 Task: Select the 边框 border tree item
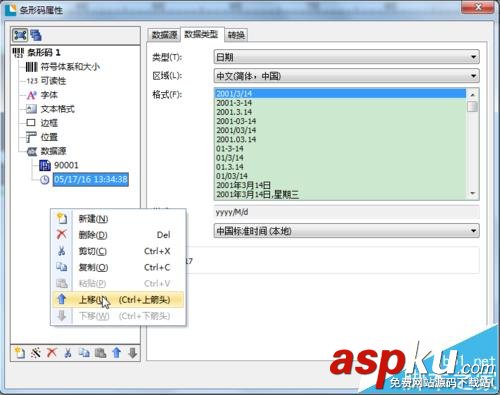pyautogui.click(x=49, y=123)
